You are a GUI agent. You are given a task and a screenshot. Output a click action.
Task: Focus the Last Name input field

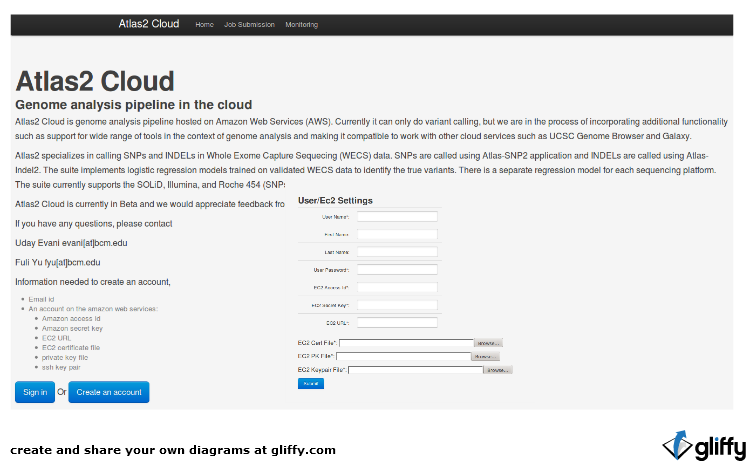397,252
